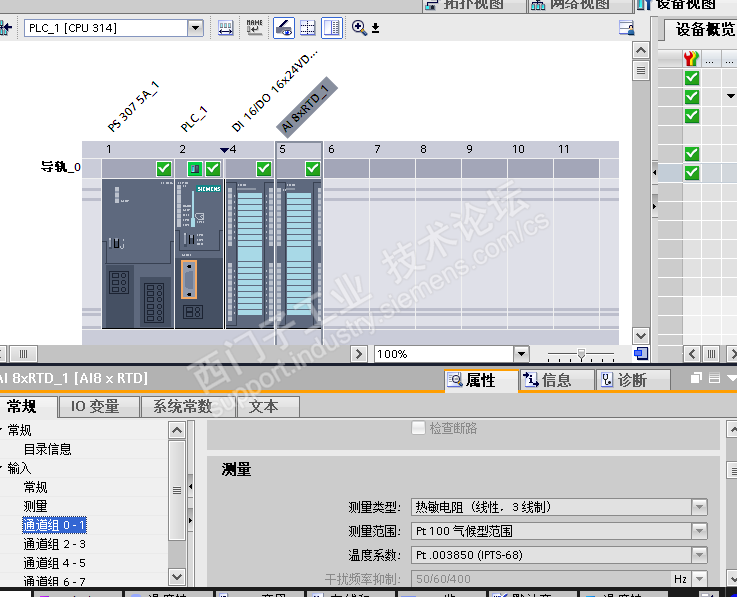Open the 温度系数 dropdown
Image resolution: width=737 pixels, height=597 pixels.
pos(699,555)
